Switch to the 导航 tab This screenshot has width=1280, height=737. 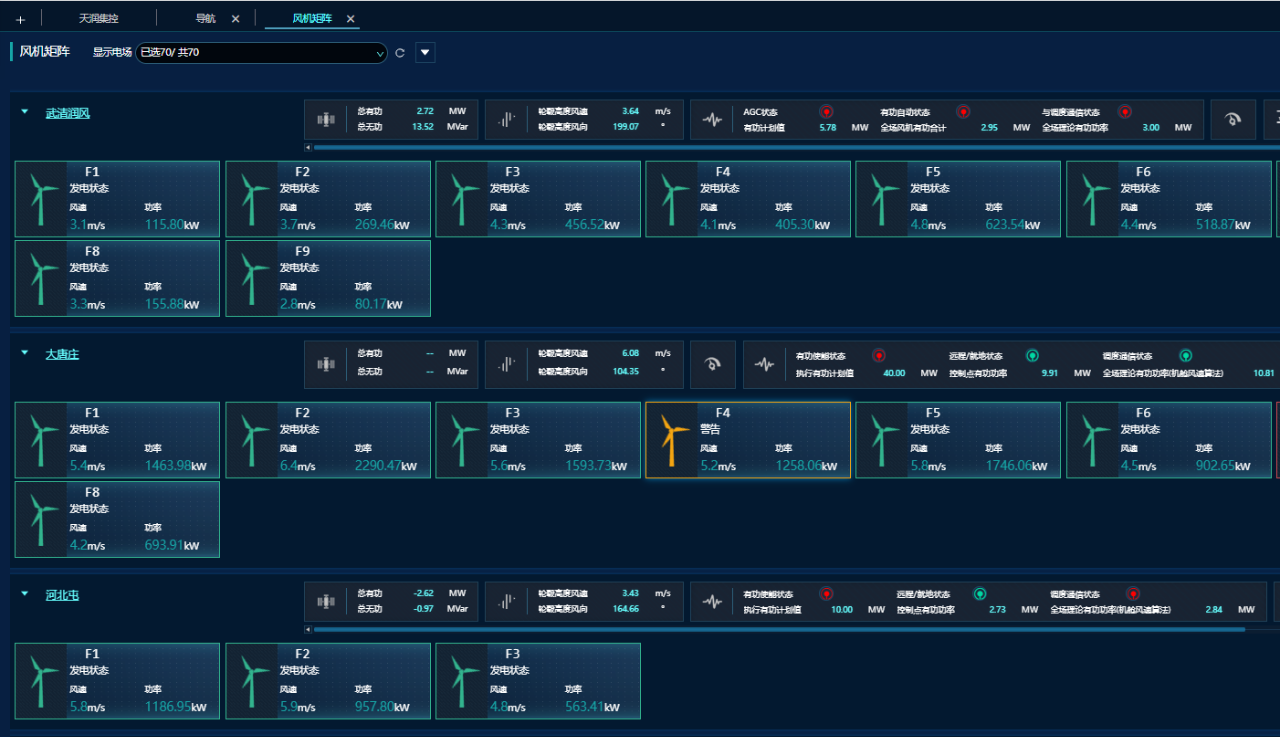(205, 19)
